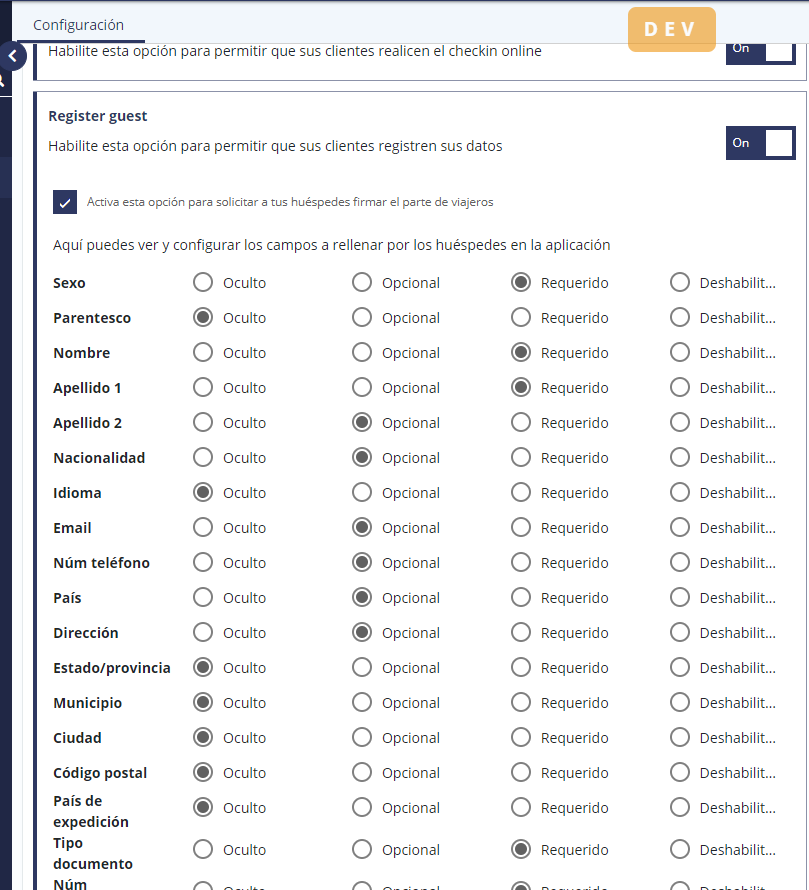Toggle the online checkin switch
Screen dimensions: 809x890
(x=760, y=49)
